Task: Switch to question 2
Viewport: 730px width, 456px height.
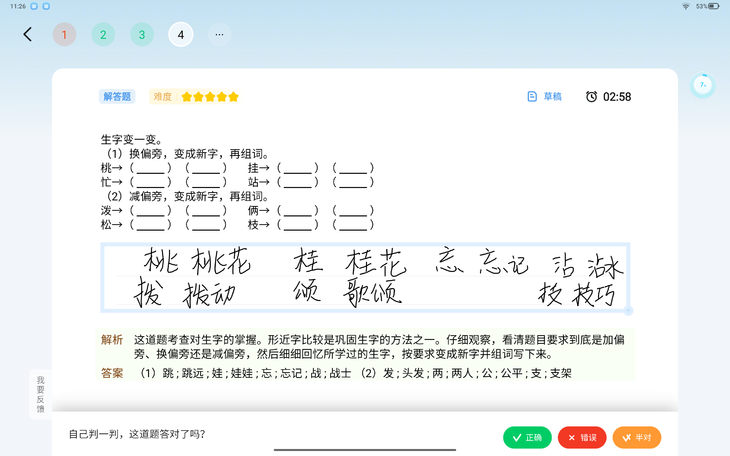Action: [x=102, y=34]
